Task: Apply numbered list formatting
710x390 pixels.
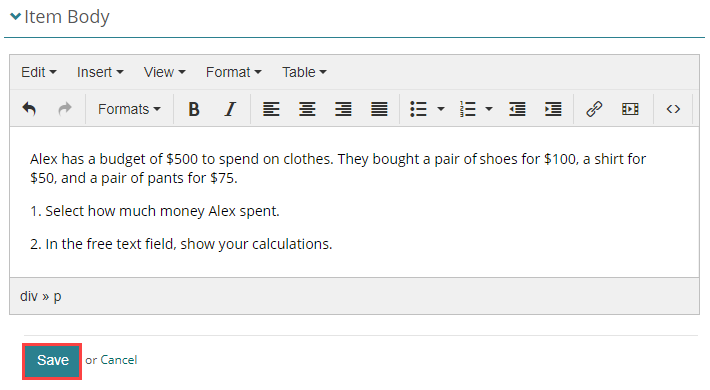Action: click(467, 109)
